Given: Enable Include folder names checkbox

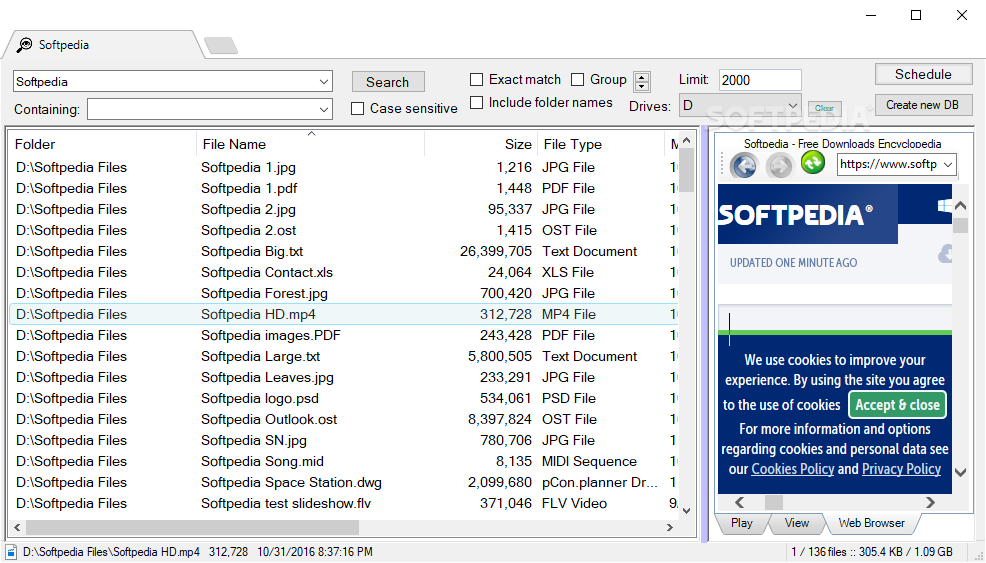Looking at the screenshot, I should 477,102.
